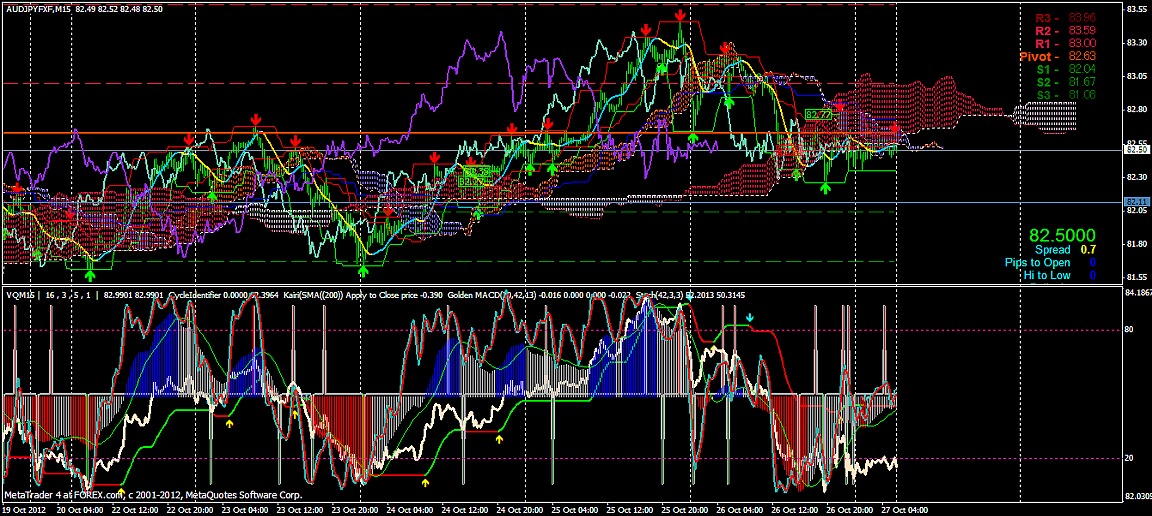Image resolution: width=1152 pixels, height=516 pixels.
Task: Click the VQM15 indicator window header text
Action: [20, 295]
